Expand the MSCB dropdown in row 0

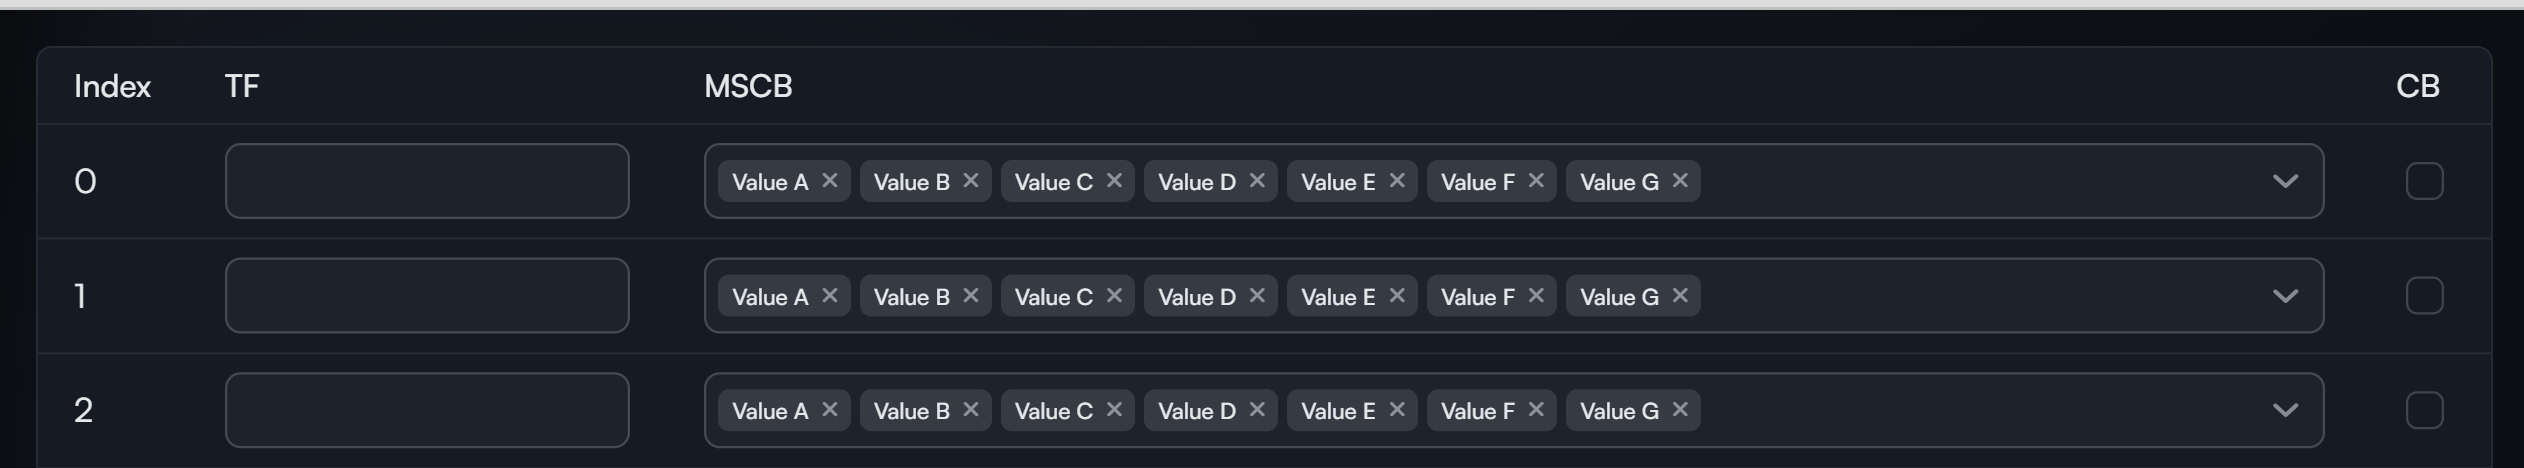[x=2285, y=181]
